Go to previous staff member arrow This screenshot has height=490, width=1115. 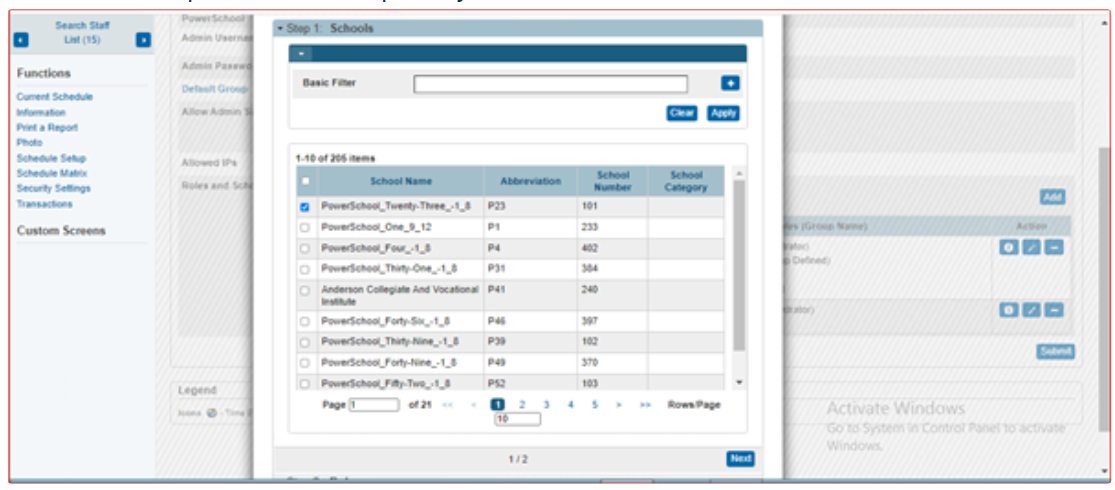[22, 40]
